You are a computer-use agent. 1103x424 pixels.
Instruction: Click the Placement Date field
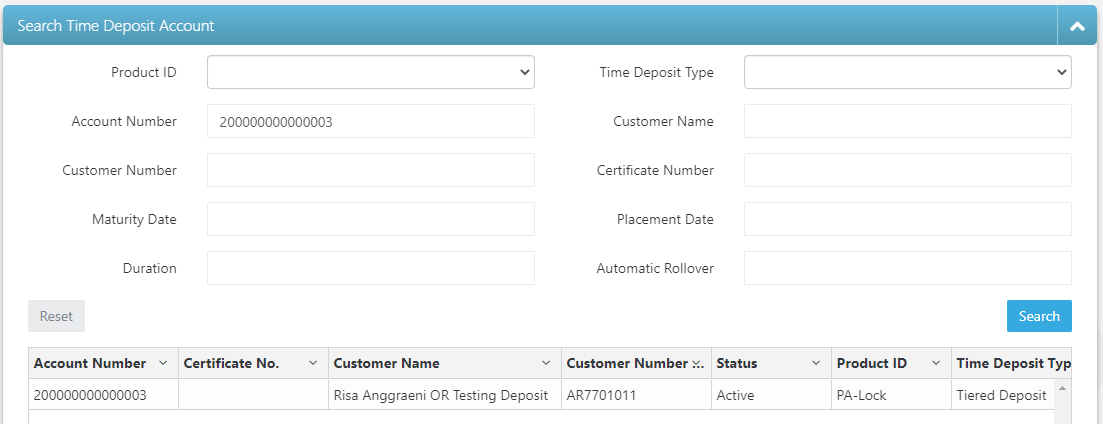tap(907, 219)
